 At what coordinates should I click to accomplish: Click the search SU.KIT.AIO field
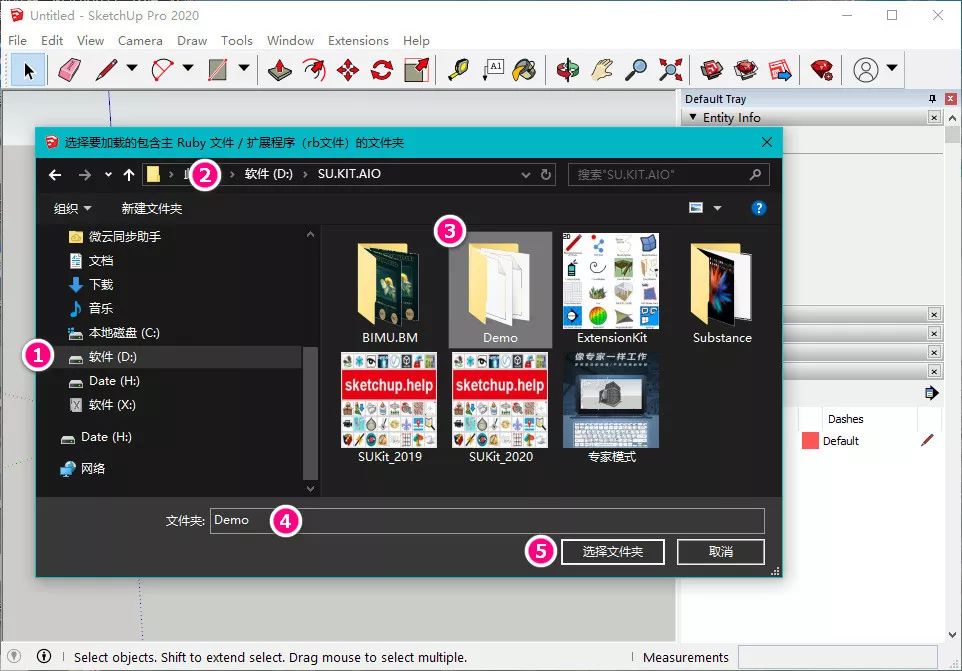tap(668, 175)
